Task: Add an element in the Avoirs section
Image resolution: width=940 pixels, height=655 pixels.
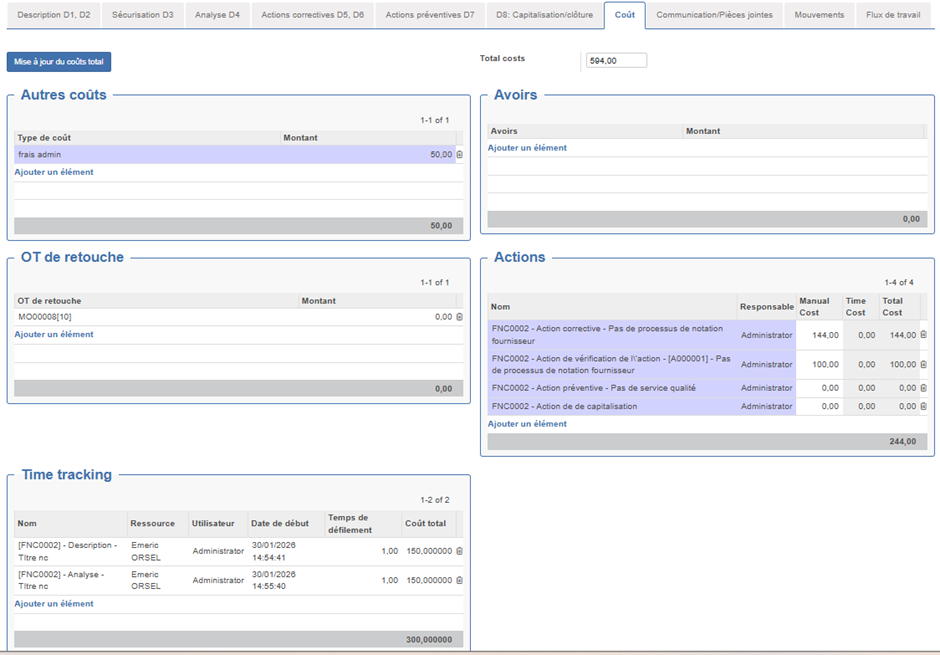Action: point(527,148)
